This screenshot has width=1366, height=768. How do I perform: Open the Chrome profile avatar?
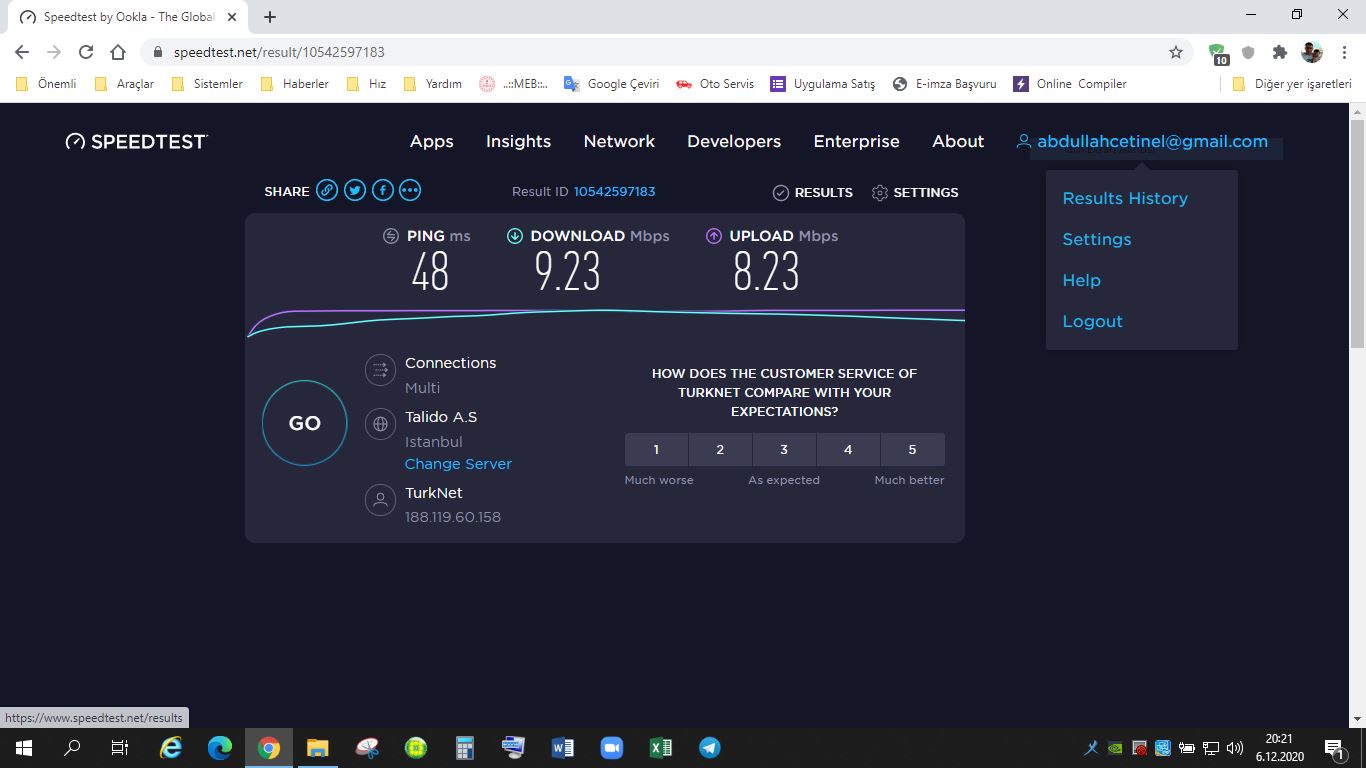pos(1312,52)
